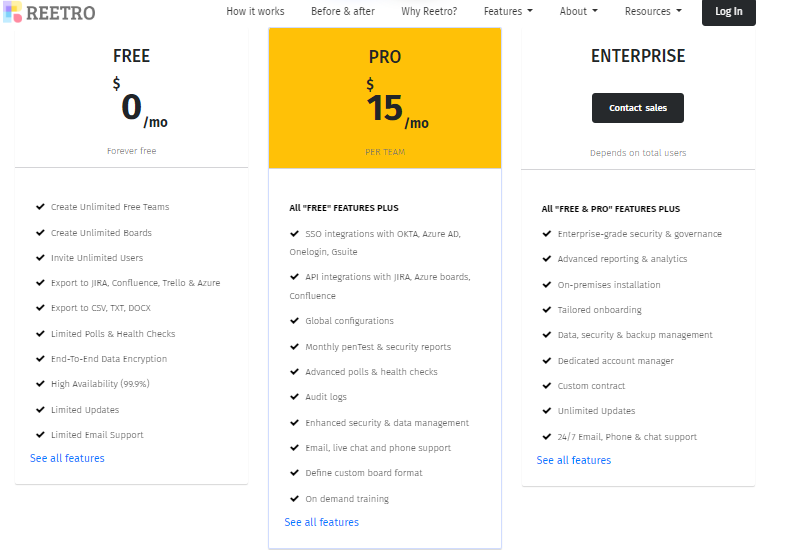Click checkmark beside Create Unlimited Free Teams
The width and height of the screenshot is (786, 550).
click(41, 207)
